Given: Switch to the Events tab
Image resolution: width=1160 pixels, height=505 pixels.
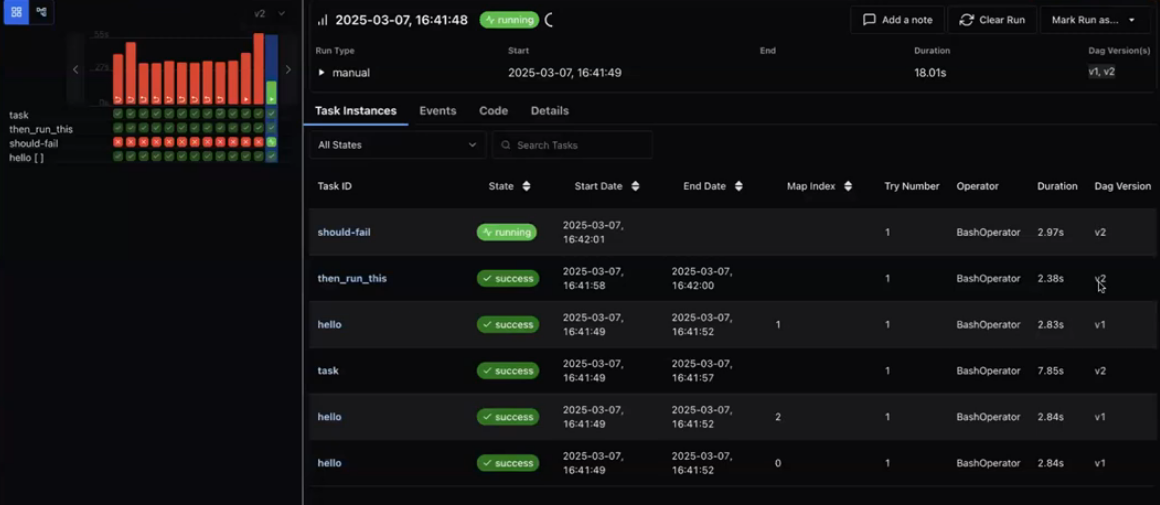Looking at the screenshot, I should tap(437, 111).
